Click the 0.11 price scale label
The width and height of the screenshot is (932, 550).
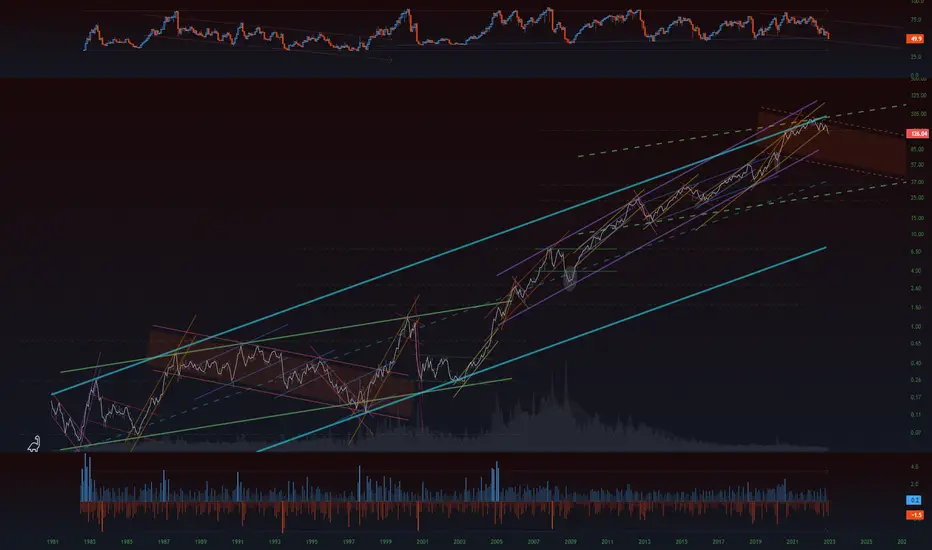click(916, 414)
